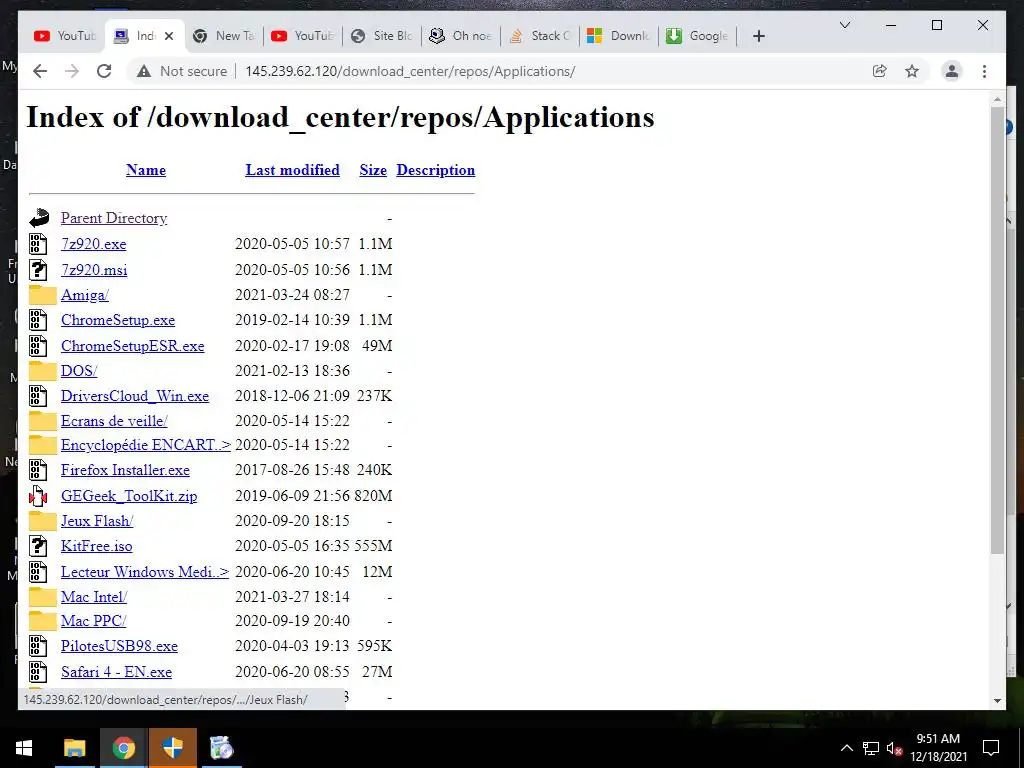Screen dimensions: 1024x768
Task: Reload the page with the refresh icon
Action: pyautogui.click(x=104, y=71)
